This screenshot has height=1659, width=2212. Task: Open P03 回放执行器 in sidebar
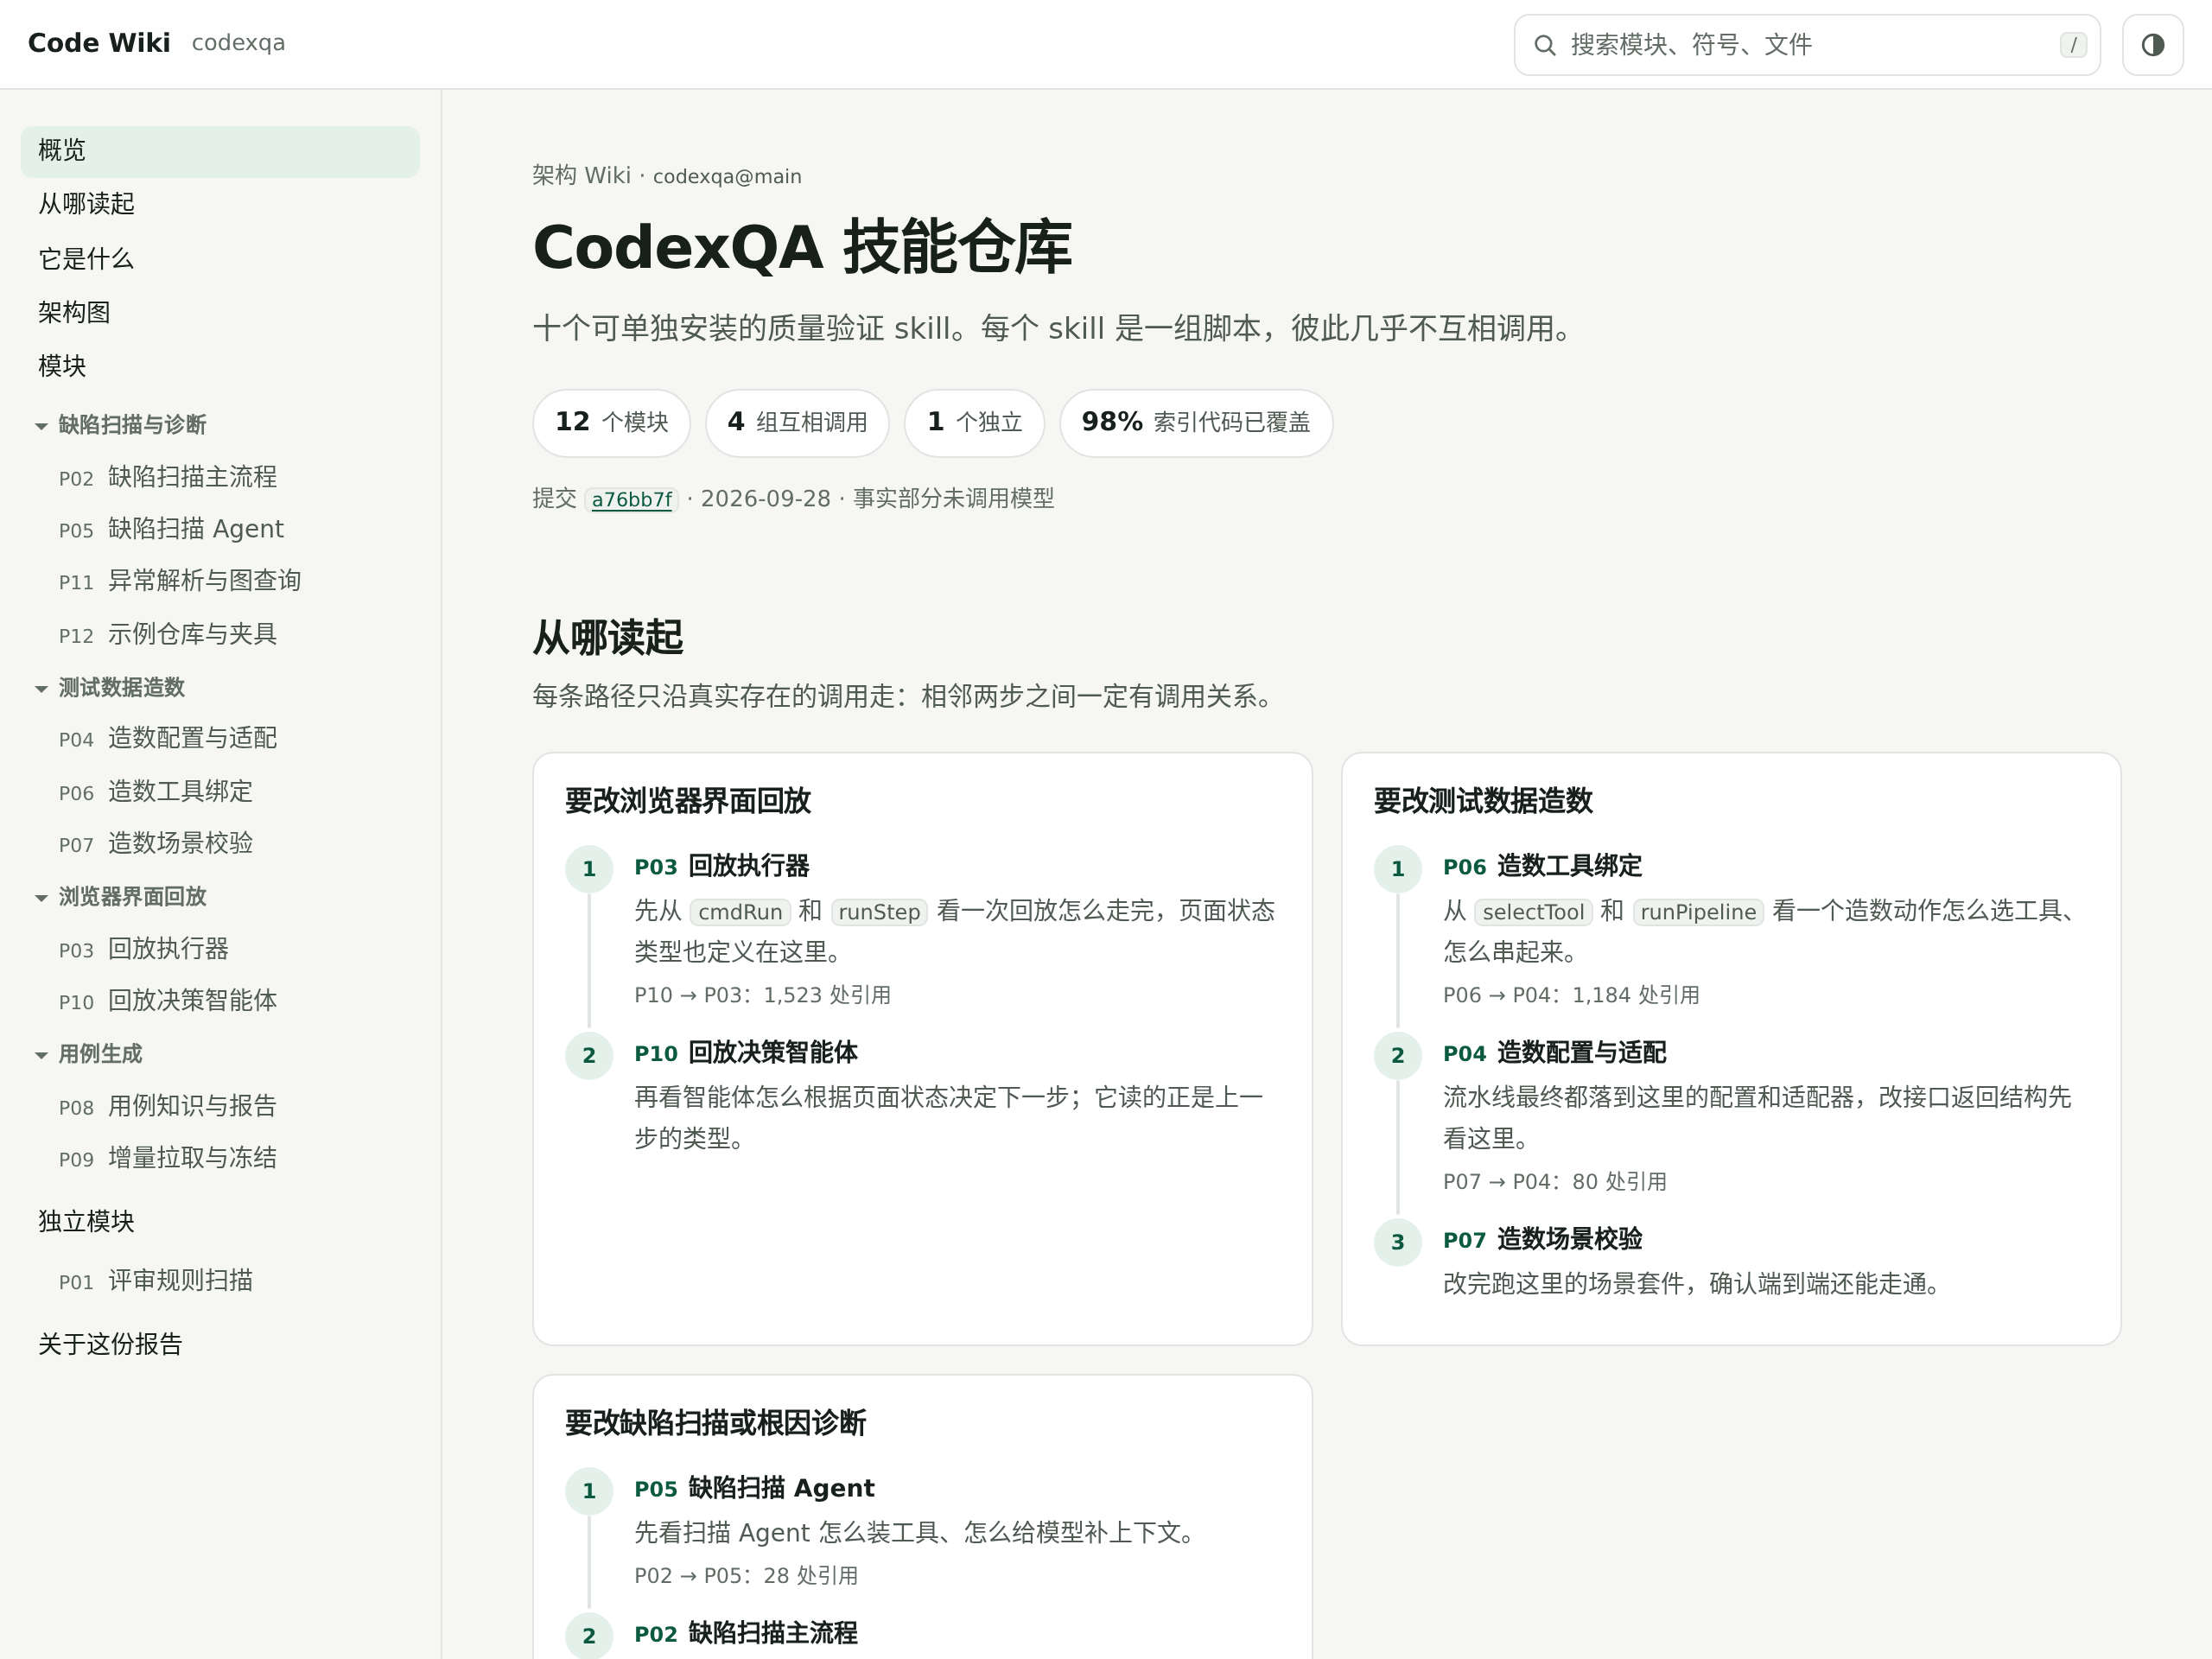pos(143,949)
